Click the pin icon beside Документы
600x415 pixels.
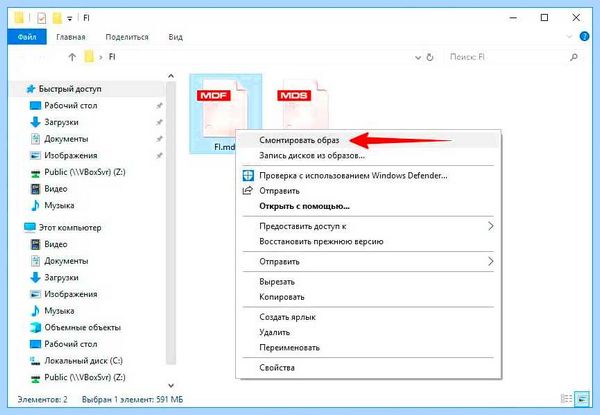(159, 139)
